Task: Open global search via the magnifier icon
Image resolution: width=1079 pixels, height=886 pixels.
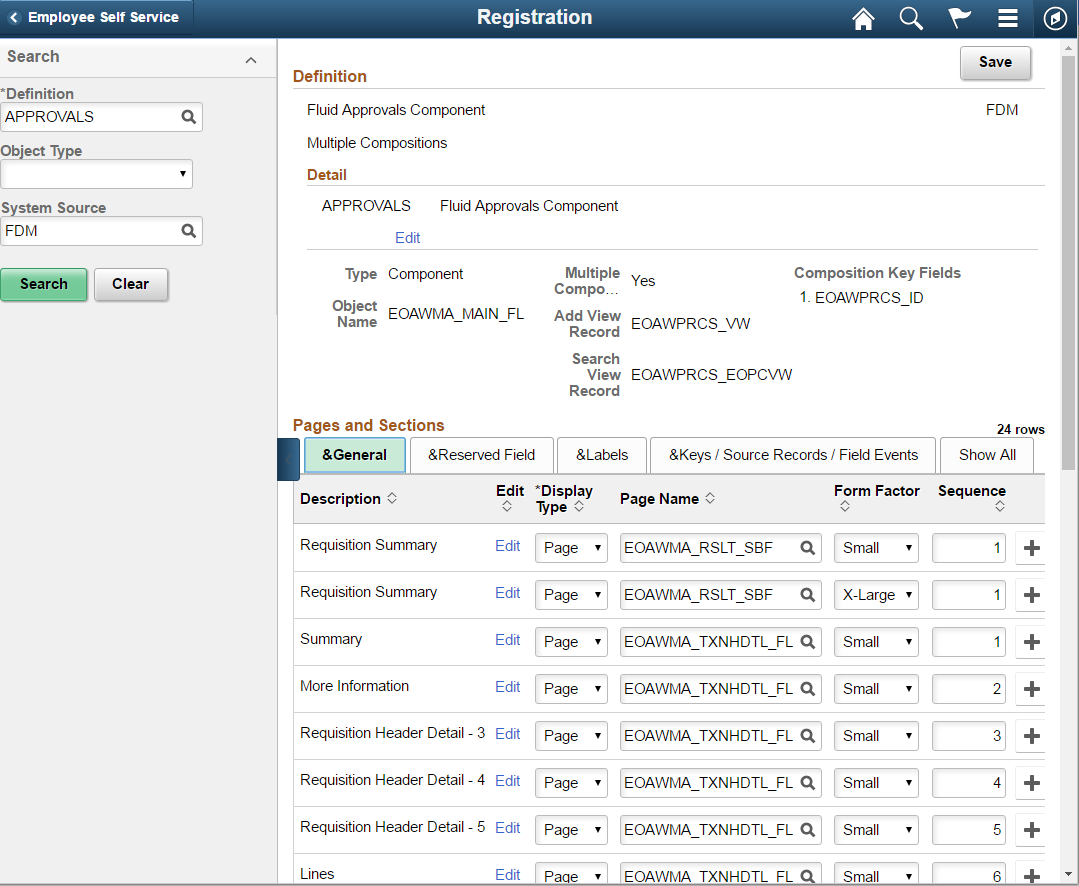Action: click(x=910, y=18)
